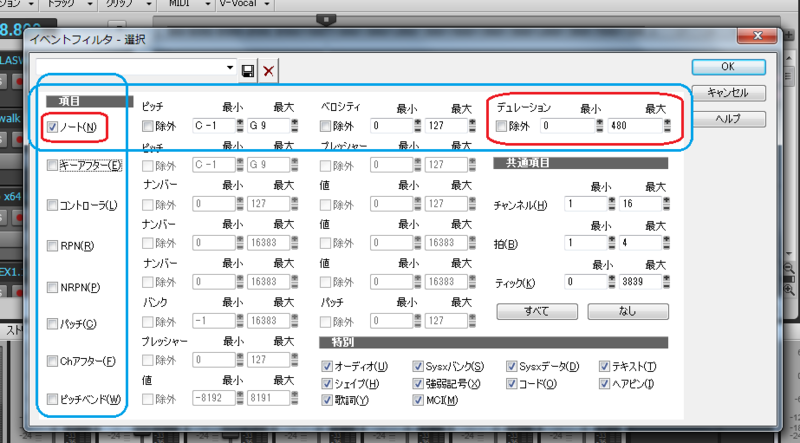Adjust duration maximum 480 spinner arrows
800x443 pixels.
tap(667, 126)
